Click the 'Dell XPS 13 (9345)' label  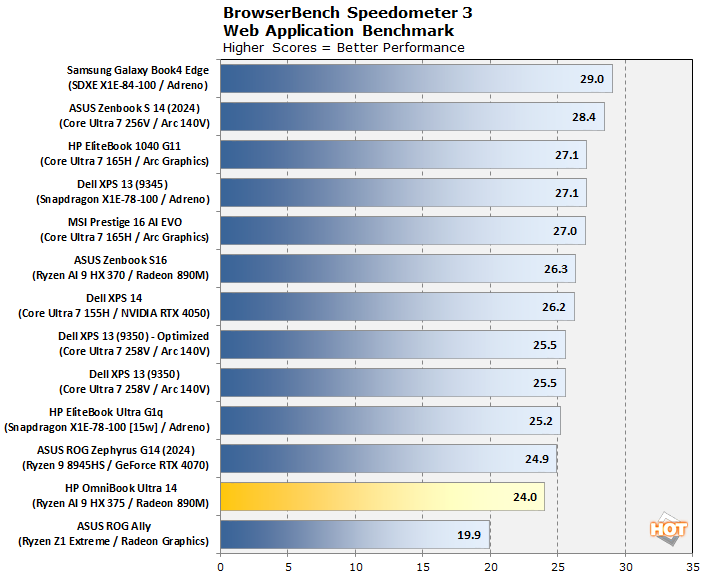point(122,184)
